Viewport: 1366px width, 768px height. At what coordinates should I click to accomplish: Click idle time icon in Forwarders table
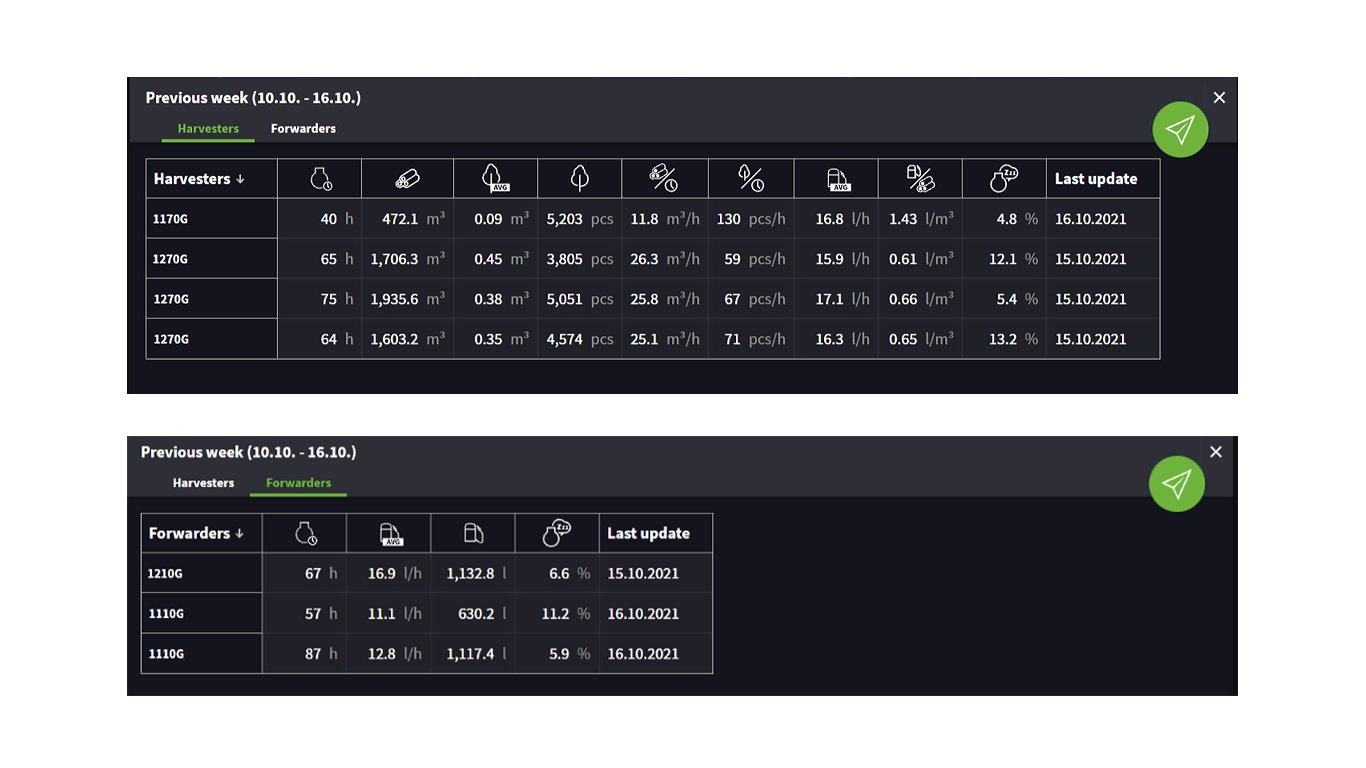(x=556, y=534)
